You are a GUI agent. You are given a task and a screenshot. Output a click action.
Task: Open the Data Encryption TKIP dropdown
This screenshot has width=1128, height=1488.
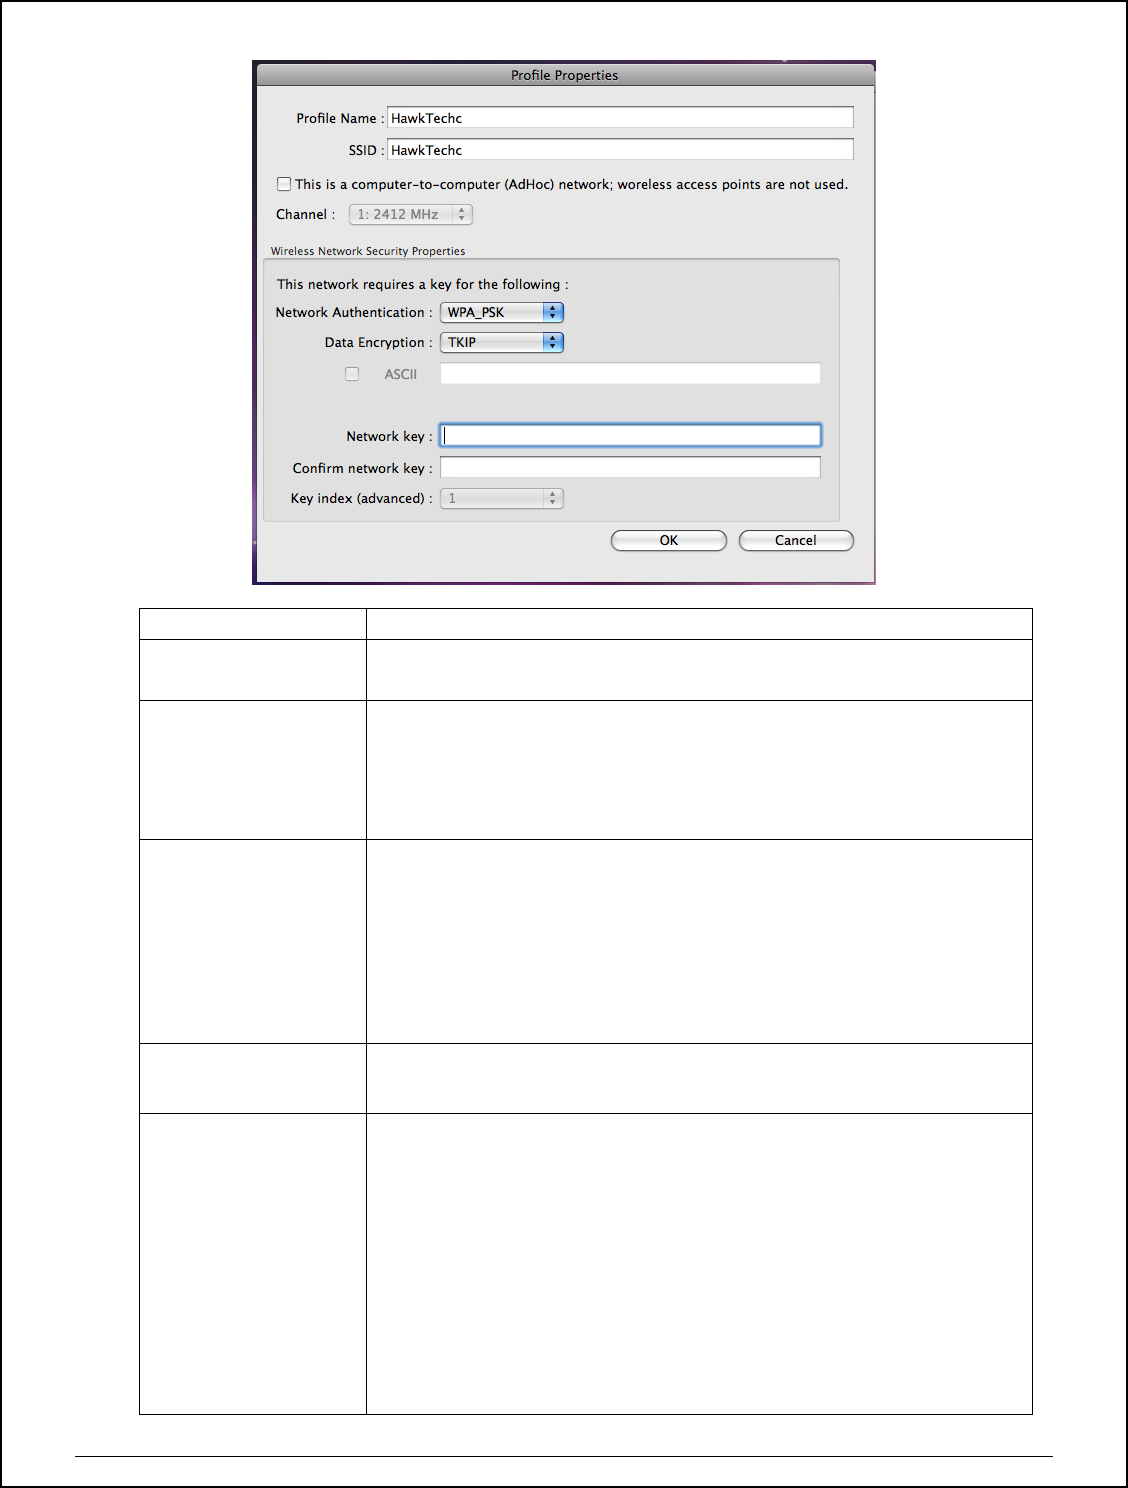[502, 342]
